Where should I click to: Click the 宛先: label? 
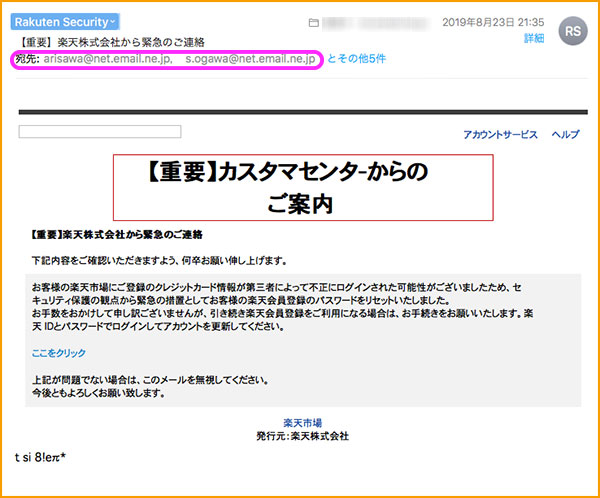pos(27,59)
